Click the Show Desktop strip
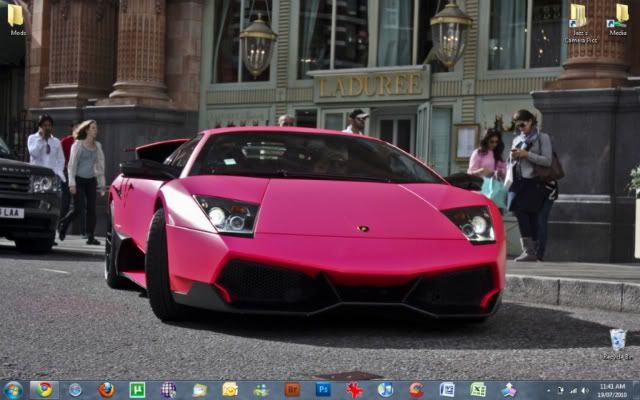This screenshot has height=400, width=640. 637,389
